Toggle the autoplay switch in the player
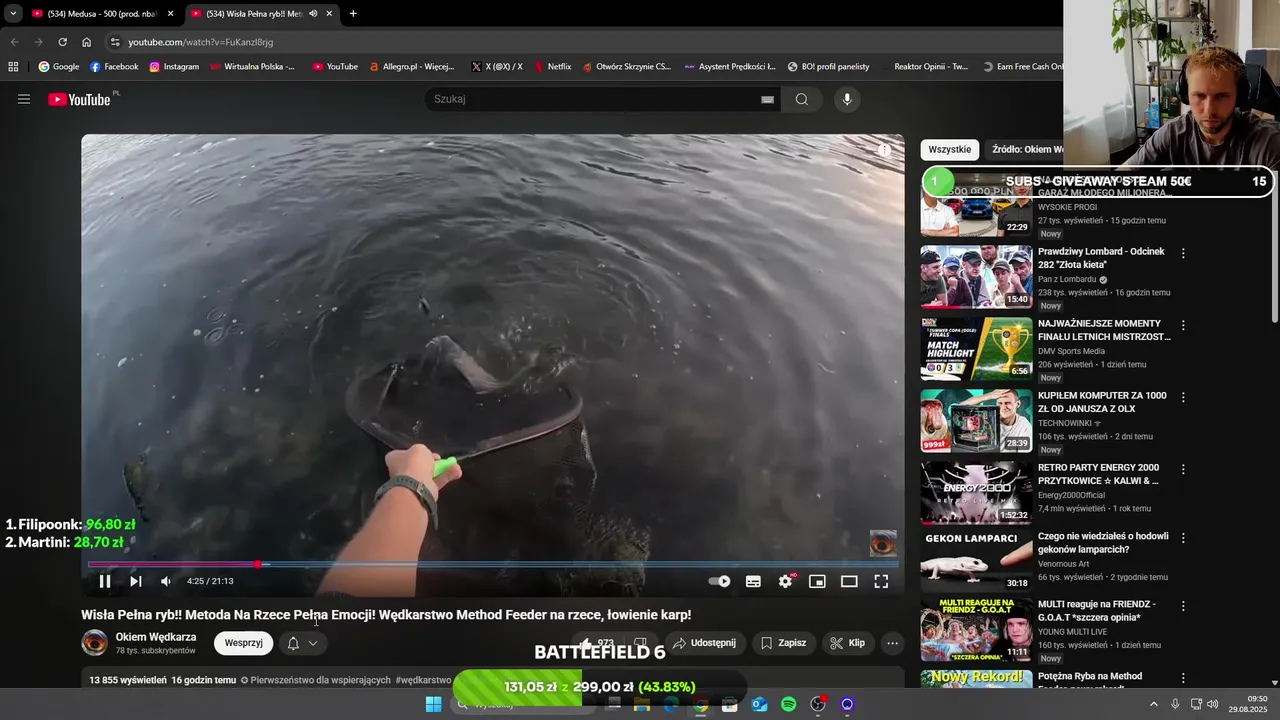Image resolution: width=1280 pixels, height=720 pixels. pyautogui.click(x=719, y=581)
